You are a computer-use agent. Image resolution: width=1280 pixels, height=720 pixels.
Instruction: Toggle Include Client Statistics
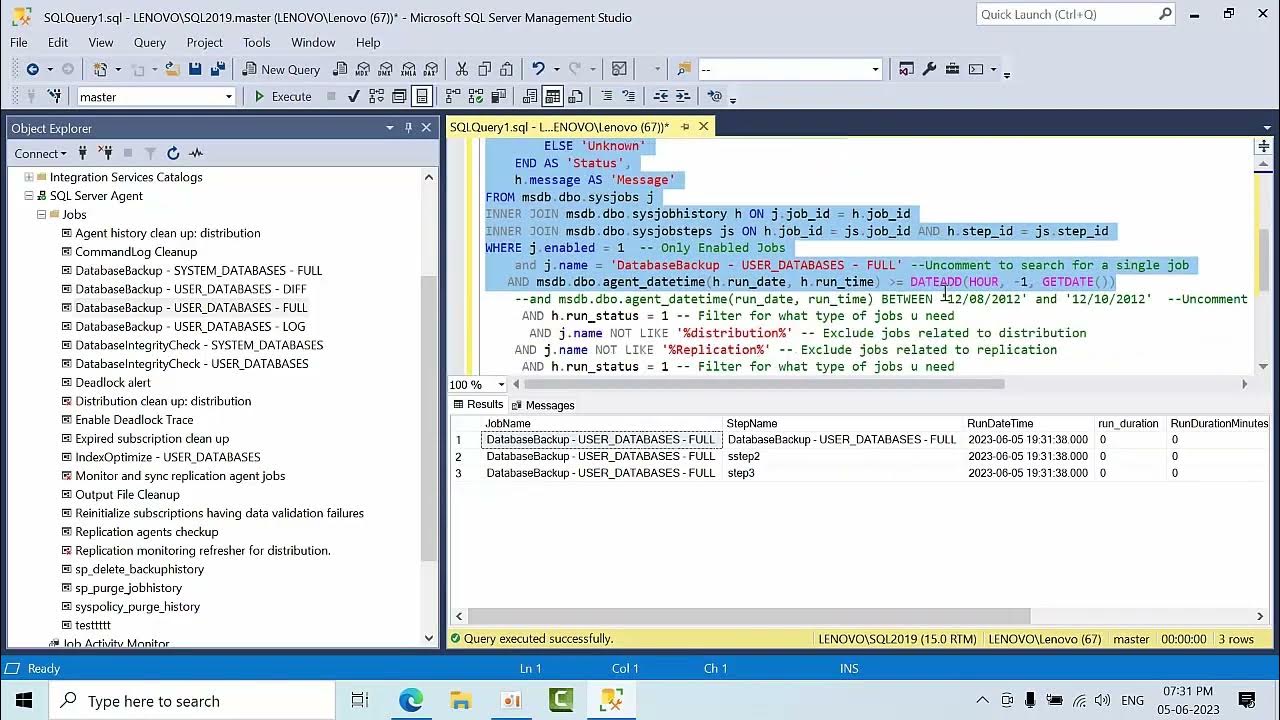[x=498, y=96]
